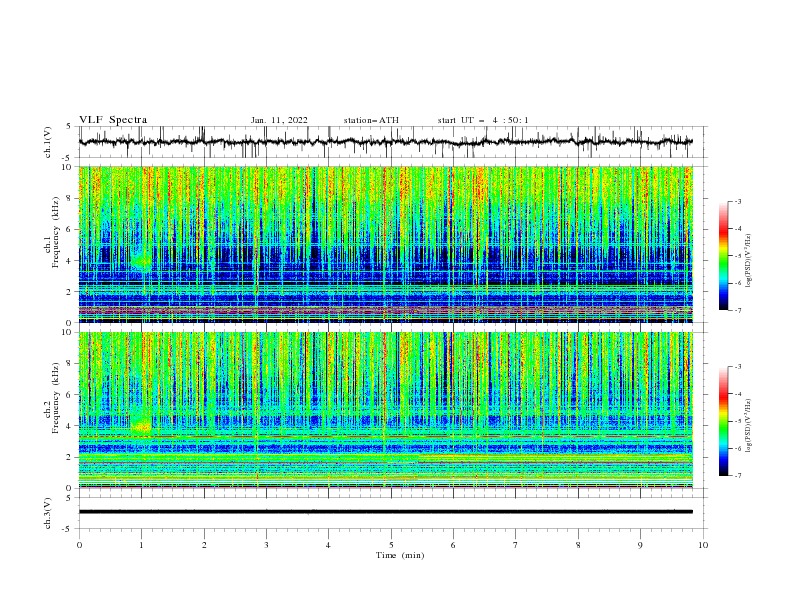Click the "start UT = 4 :50: 1" text
The width and height of the screenshot is (792, 612).
(x=483, y=120)
